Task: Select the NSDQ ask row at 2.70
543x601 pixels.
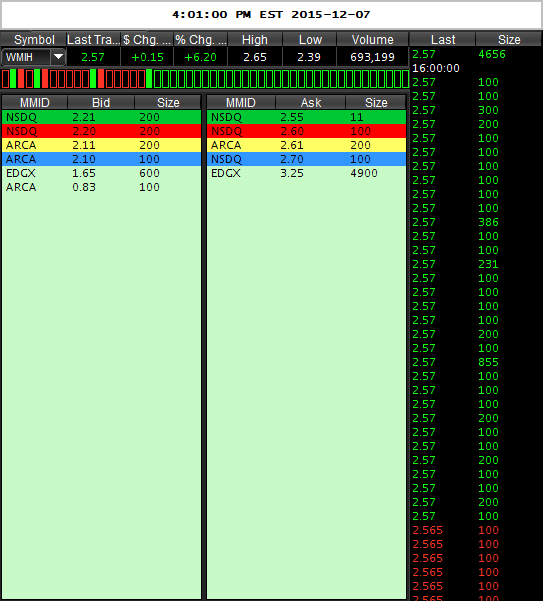Action: click(x=306, y=159)
